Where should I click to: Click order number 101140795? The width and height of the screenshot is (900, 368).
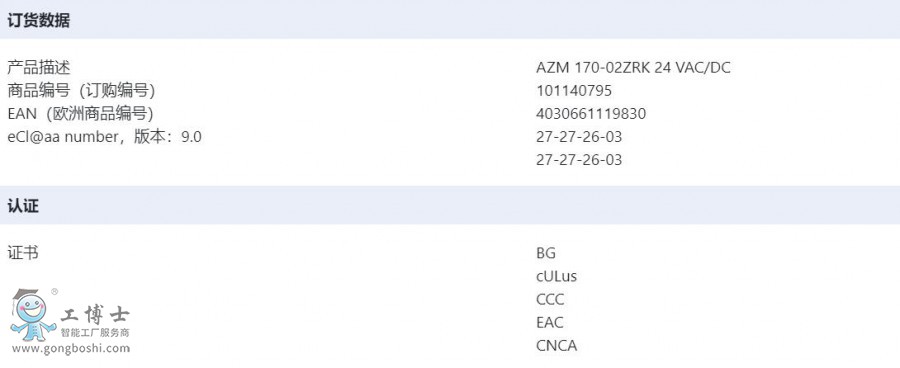point(574,91)
